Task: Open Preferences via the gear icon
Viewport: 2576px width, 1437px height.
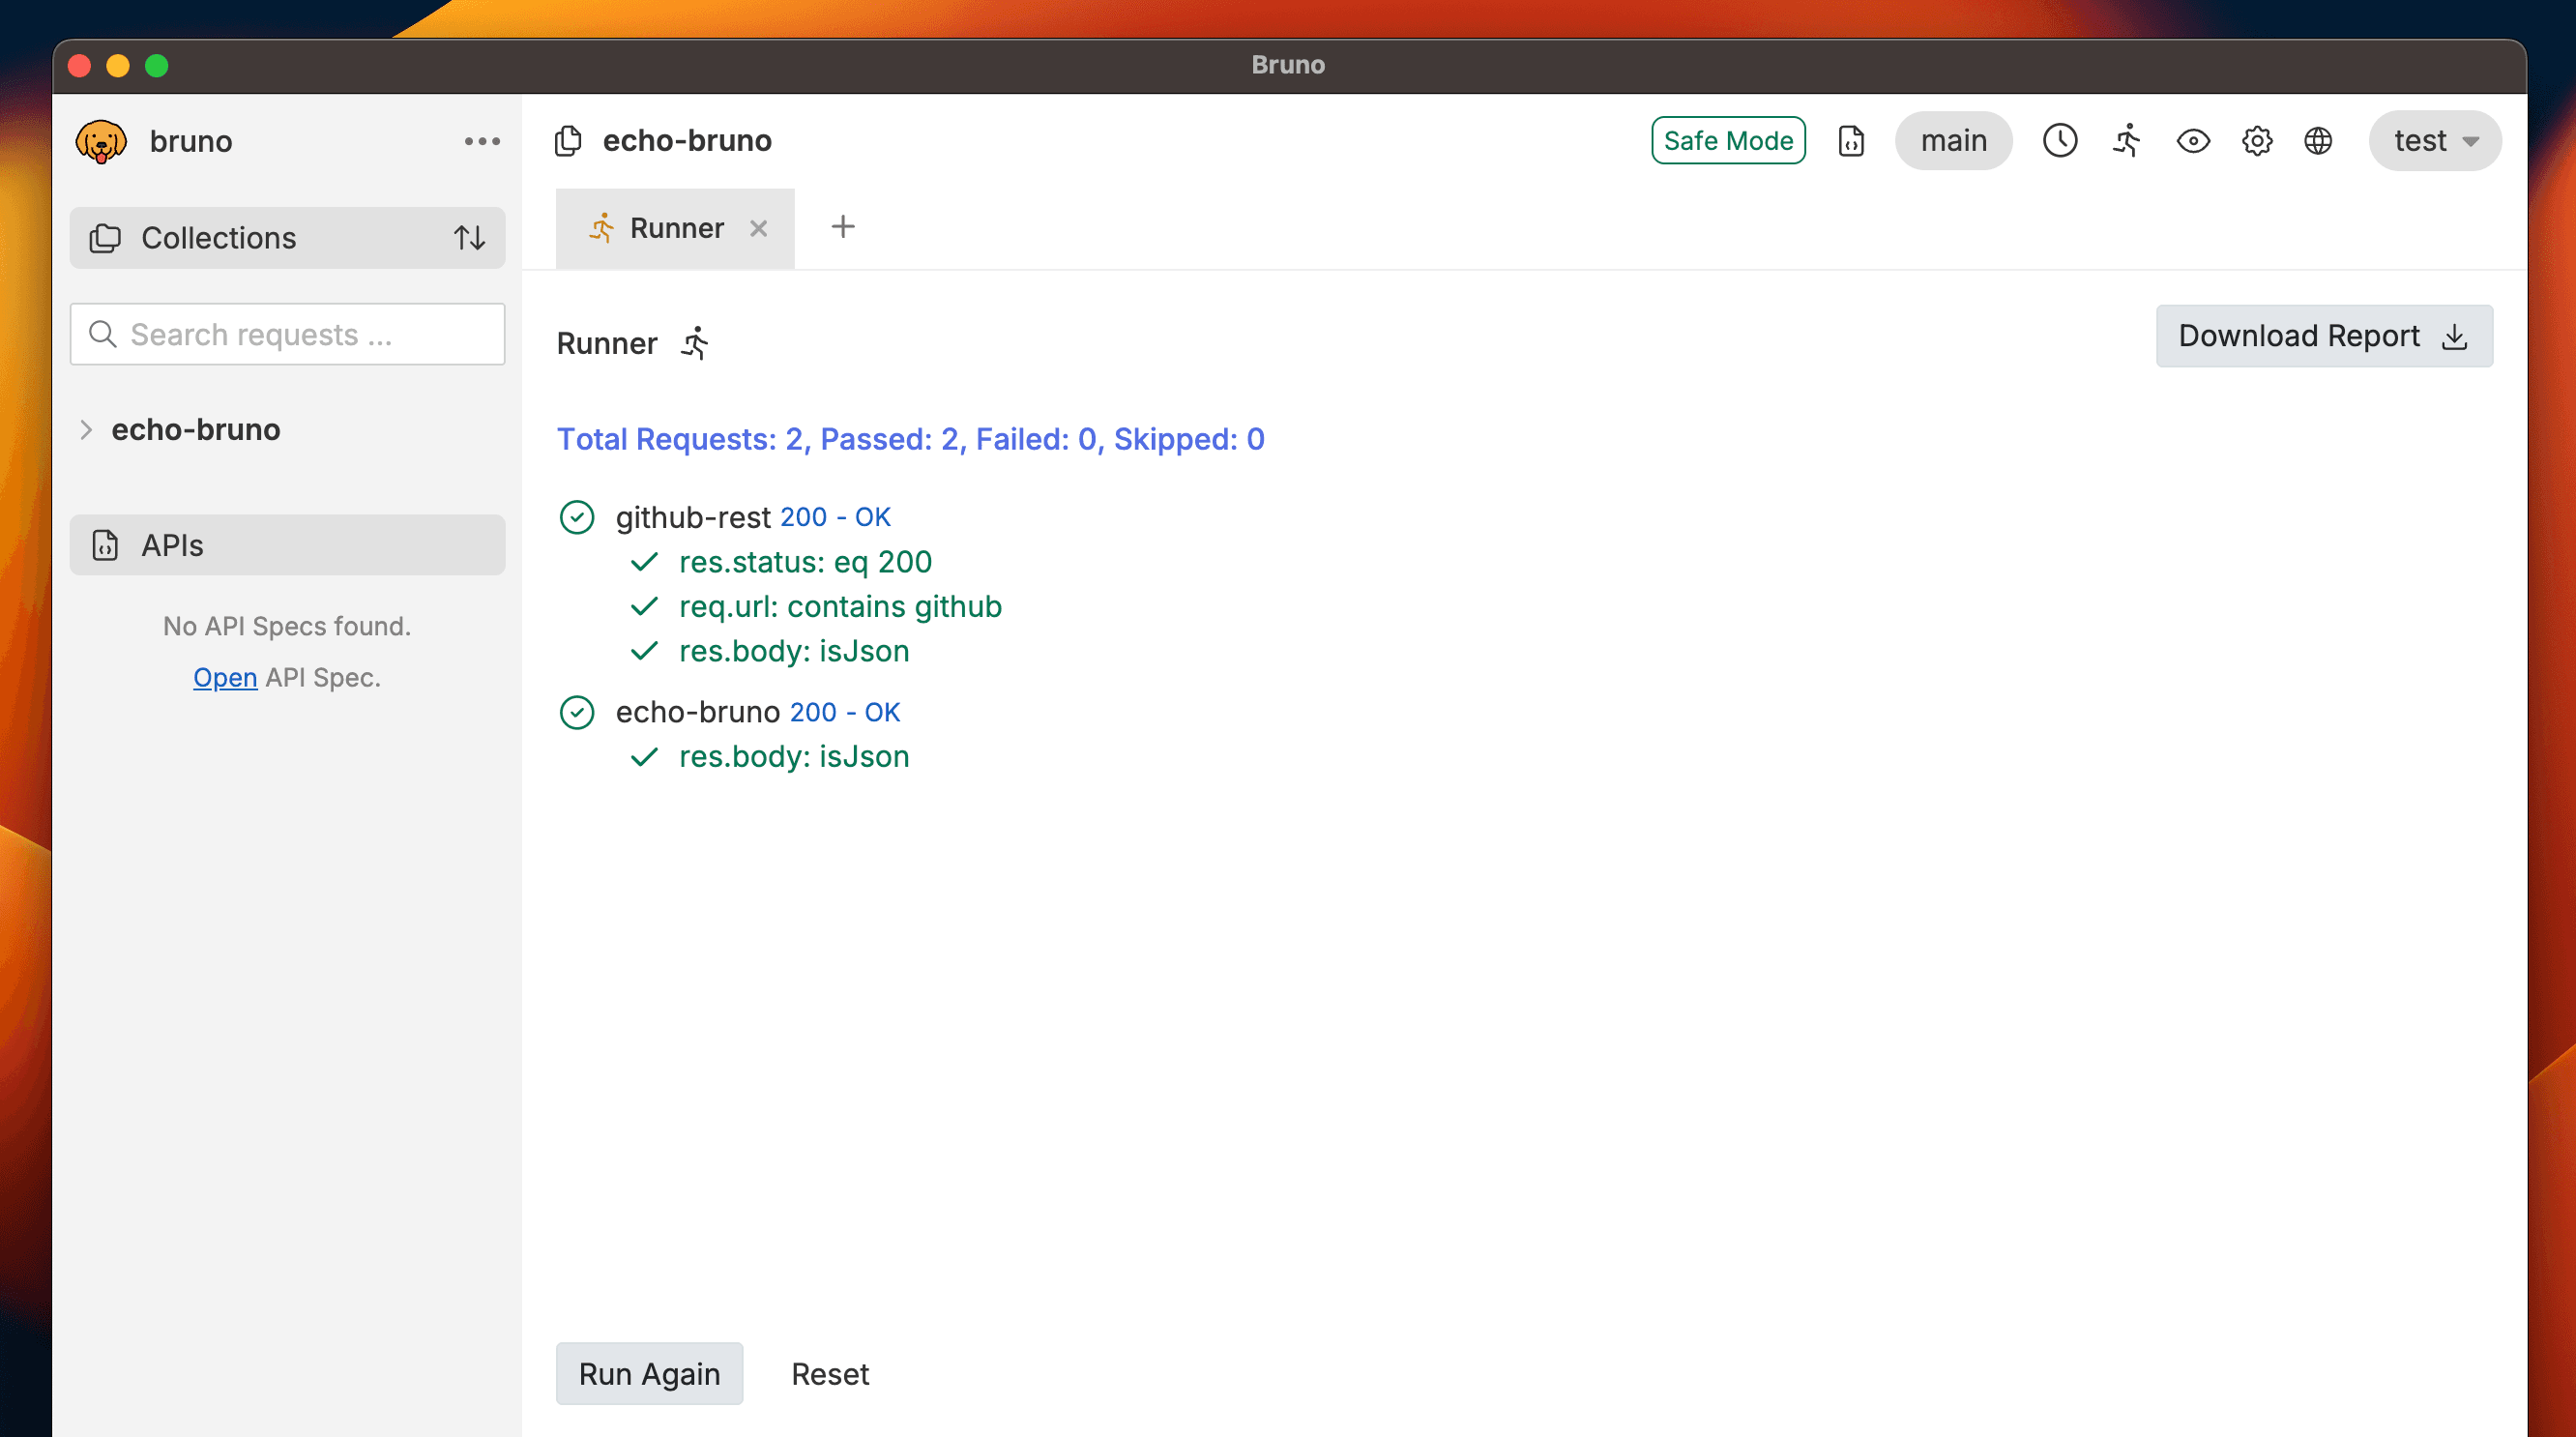Action: pyautogui.click(x=2256, y=141)
